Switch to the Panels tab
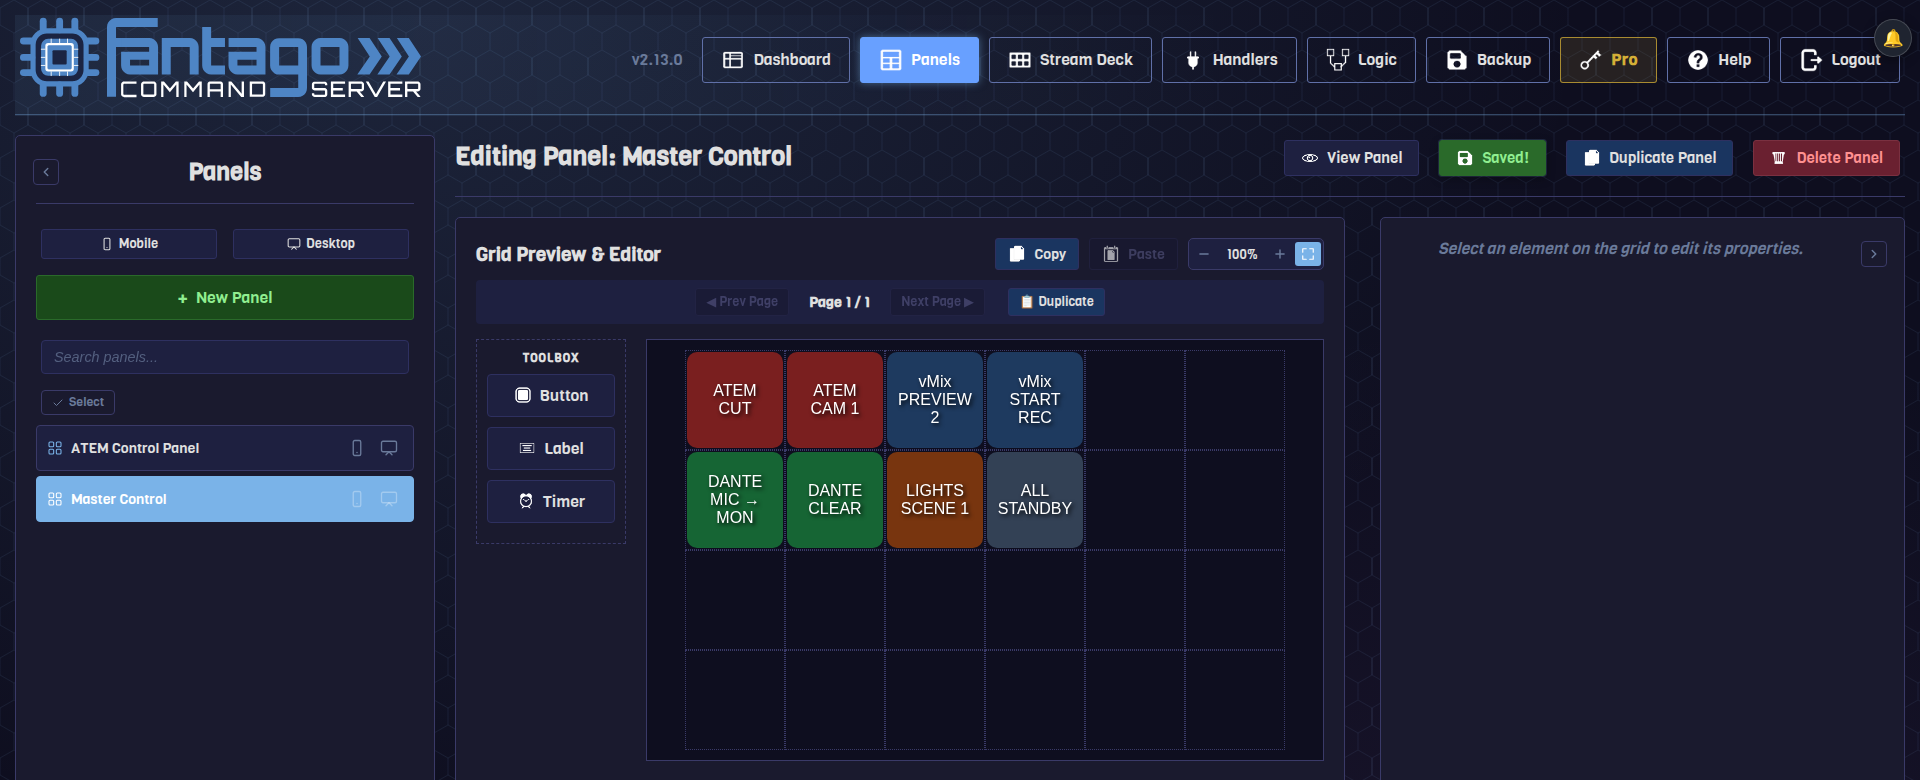This screenshot has width=1920, height=780. pos(919,60)
